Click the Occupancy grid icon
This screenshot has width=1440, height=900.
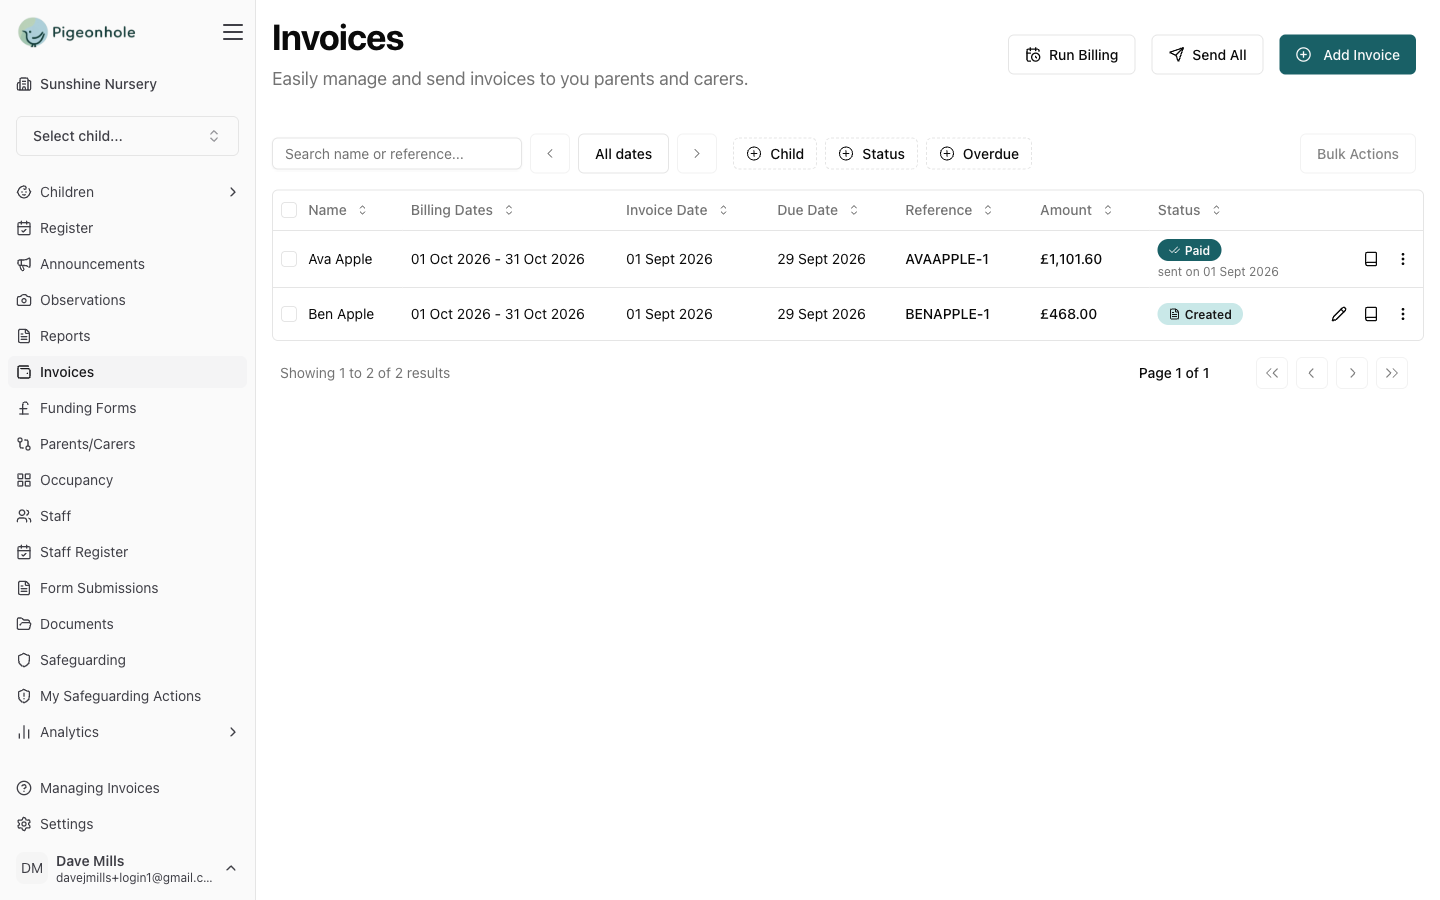(24, 480)
